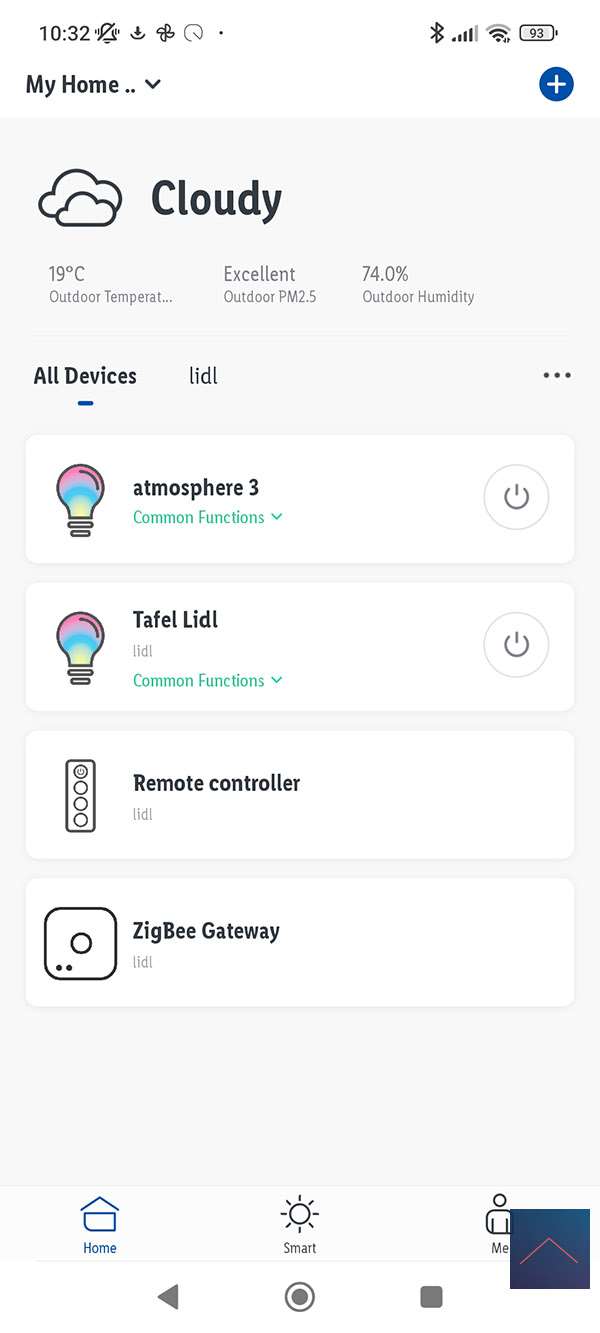The height and width of the screenshot is (1333, 600).
Task: Tap the atmosphere 3 light bulb icon
Action: tap(80, 499)
